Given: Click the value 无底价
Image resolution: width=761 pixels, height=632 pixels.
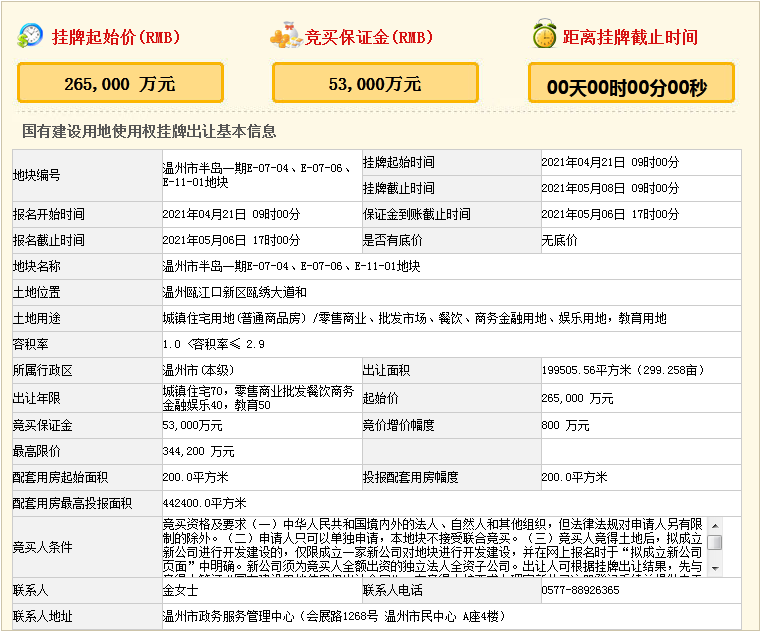Looking at the screenshot, I should pyautogui.click(x=559, y=240).
